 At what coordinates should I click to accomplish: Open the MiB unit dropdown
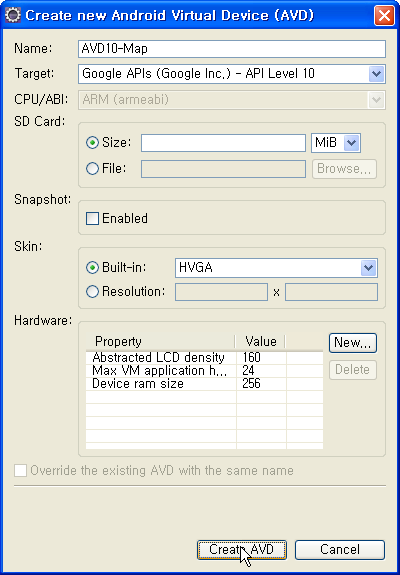[352, 143]
